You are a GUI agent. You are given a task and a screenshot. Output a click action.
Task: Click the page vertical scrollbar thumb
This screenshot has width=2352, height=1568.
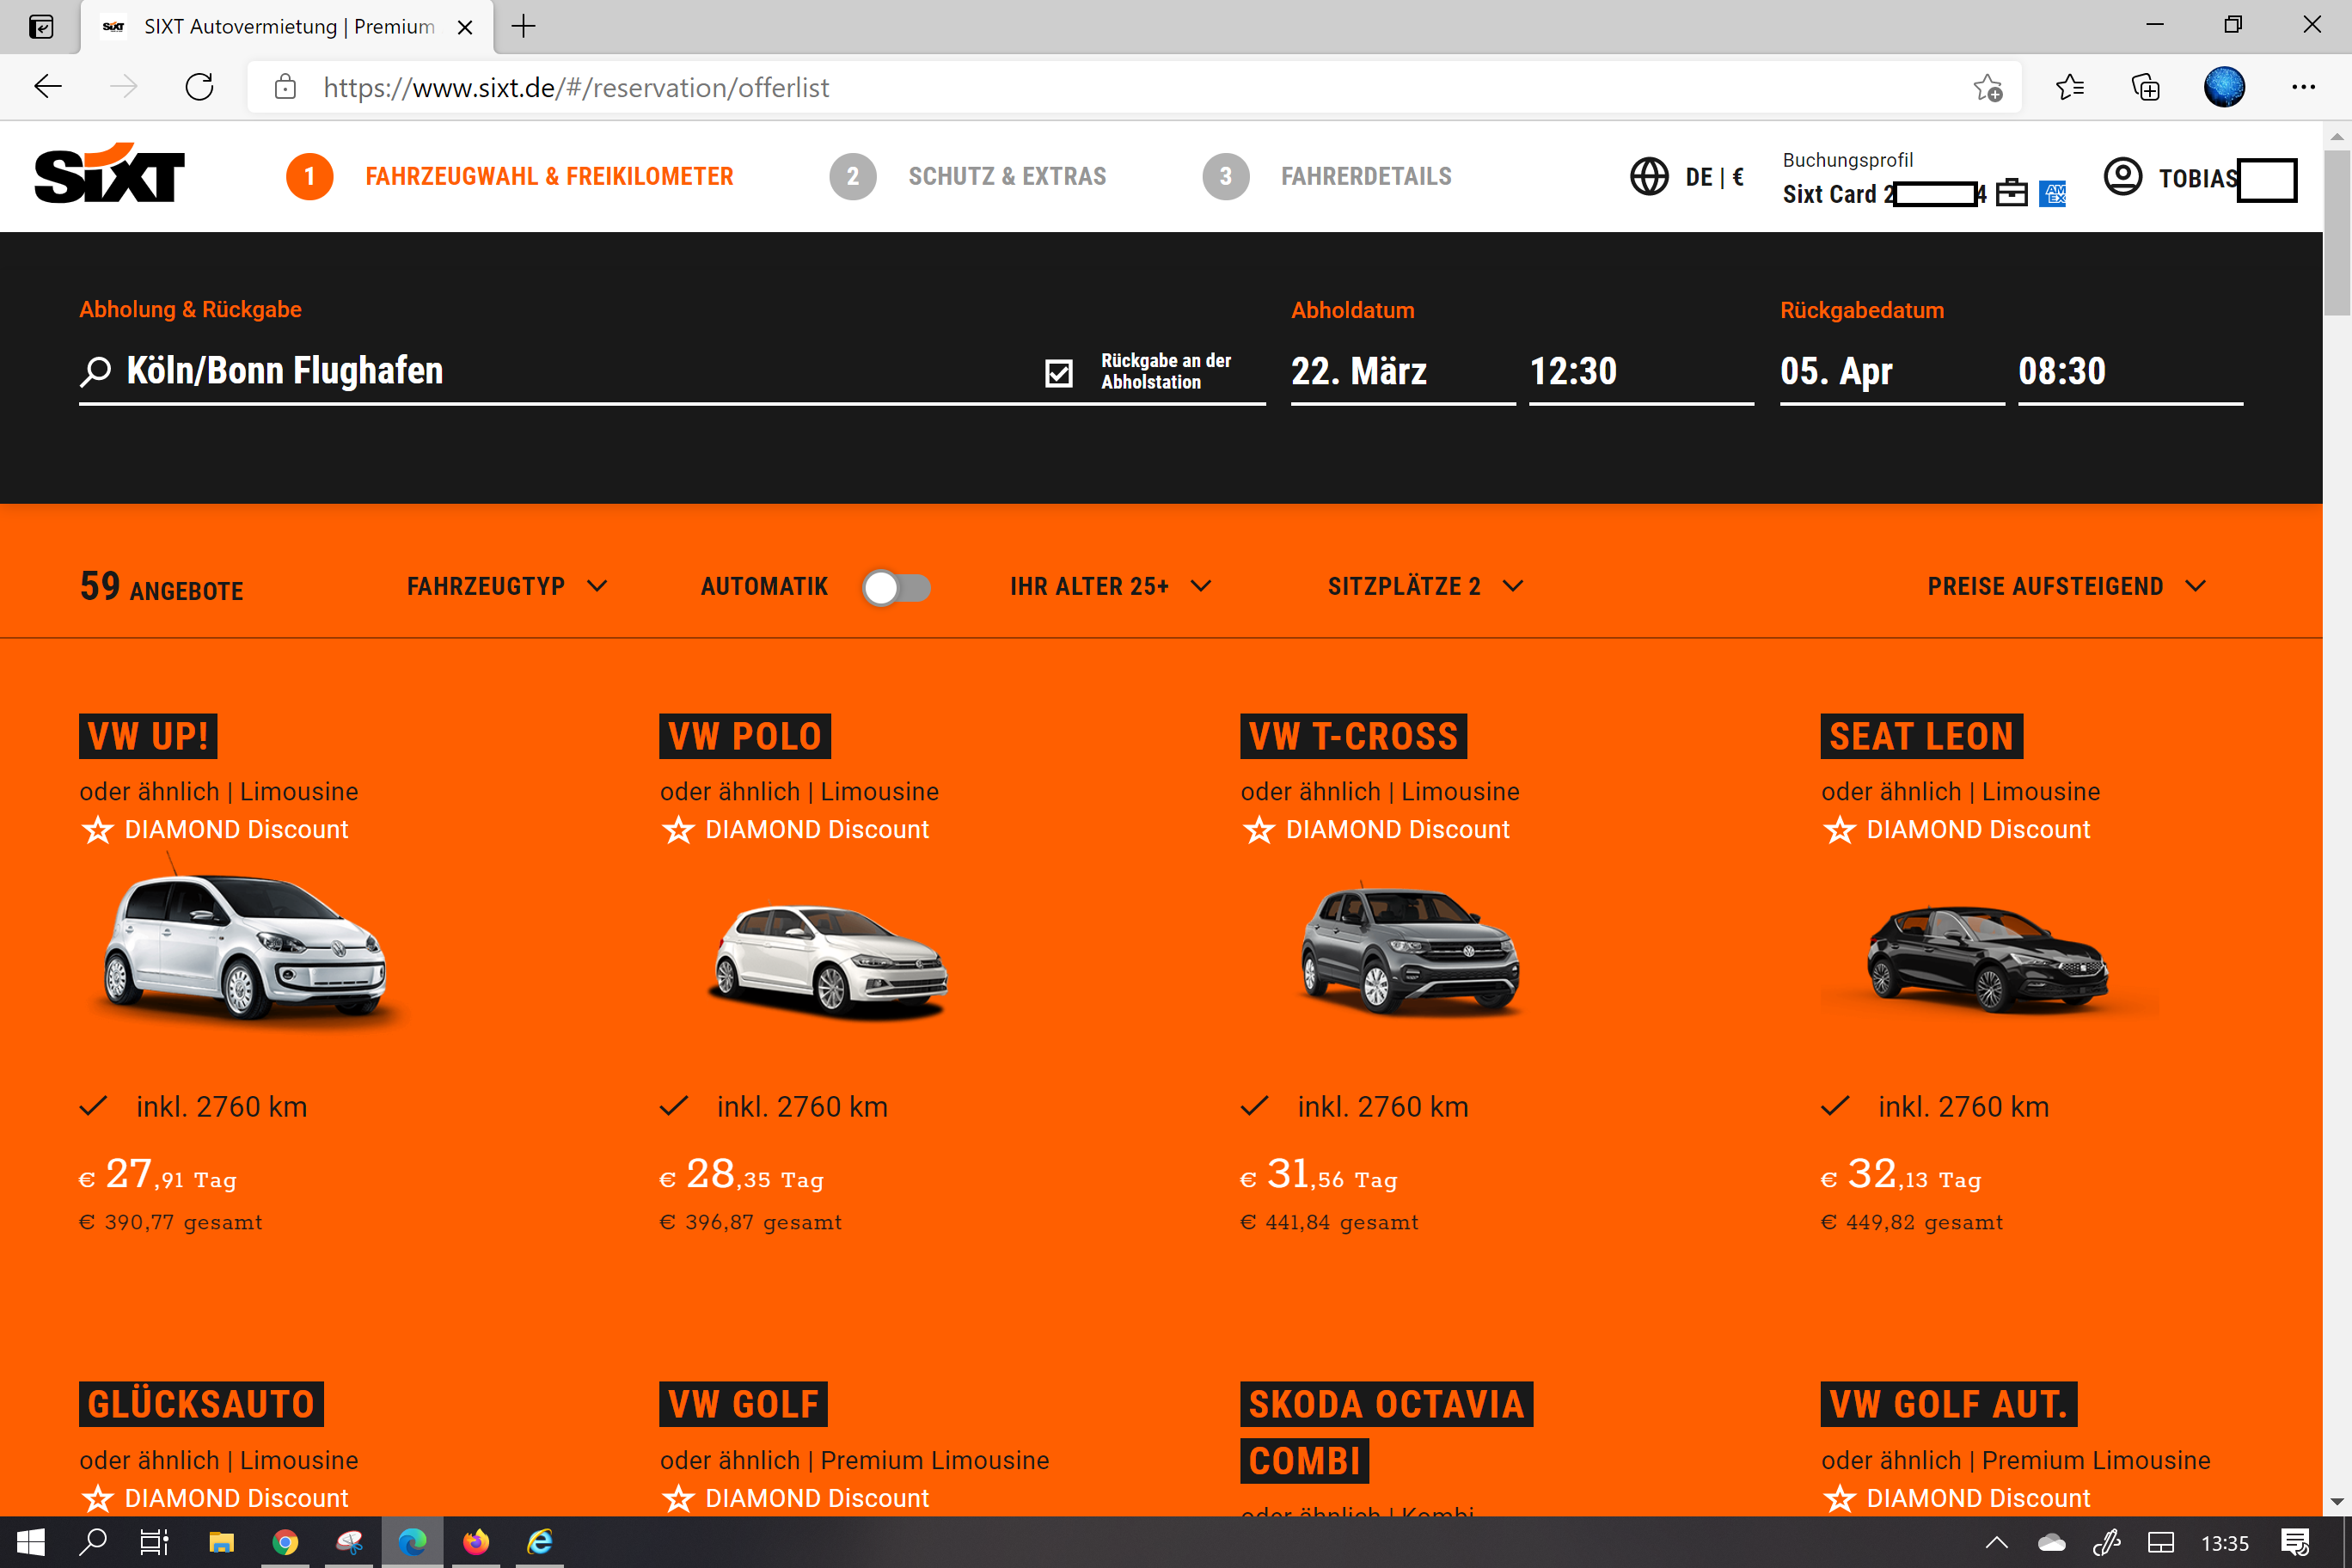coord(2337,232)
